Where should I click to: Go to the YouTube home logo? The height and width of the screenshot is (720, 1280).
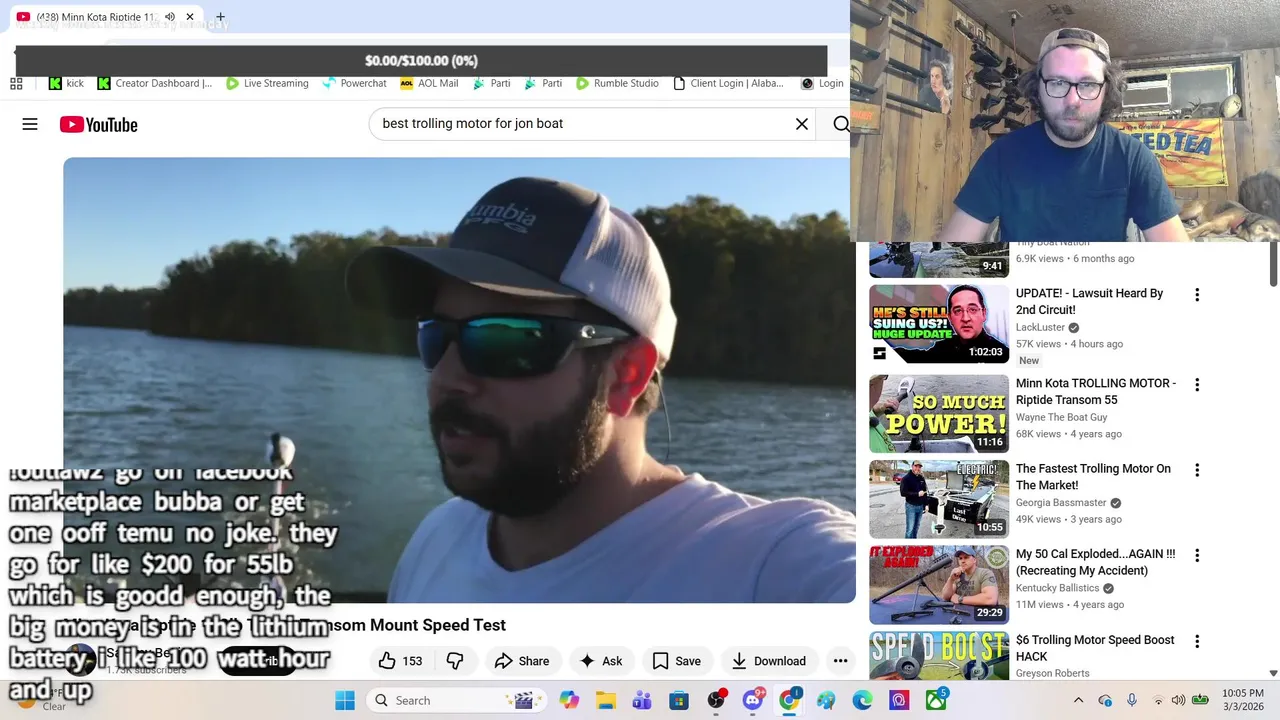98,124
